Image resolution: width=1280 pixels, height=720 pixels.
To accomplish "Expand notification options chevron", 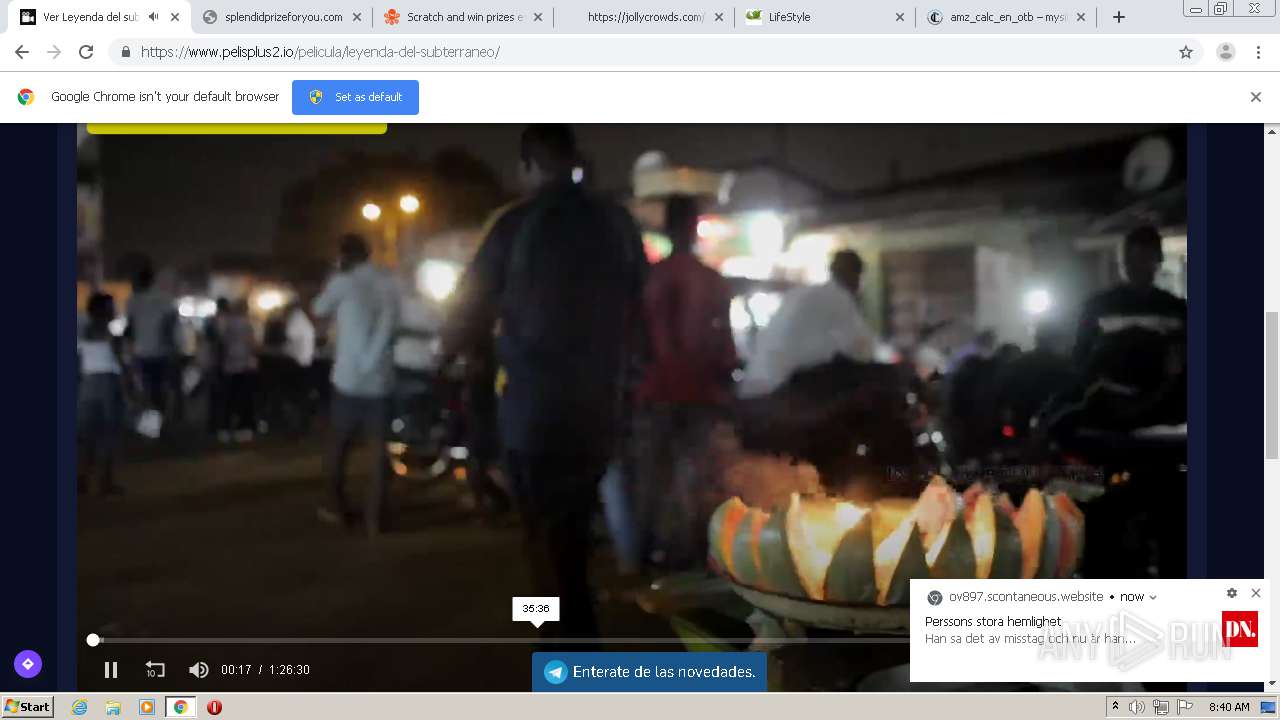I will [x=1153, y=597].
